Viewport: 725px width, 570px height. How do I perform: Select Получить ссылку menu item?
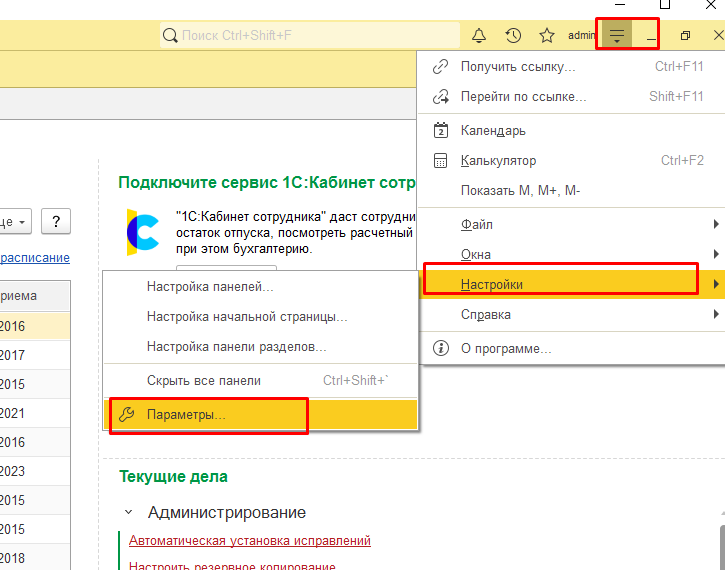[571, 67]
